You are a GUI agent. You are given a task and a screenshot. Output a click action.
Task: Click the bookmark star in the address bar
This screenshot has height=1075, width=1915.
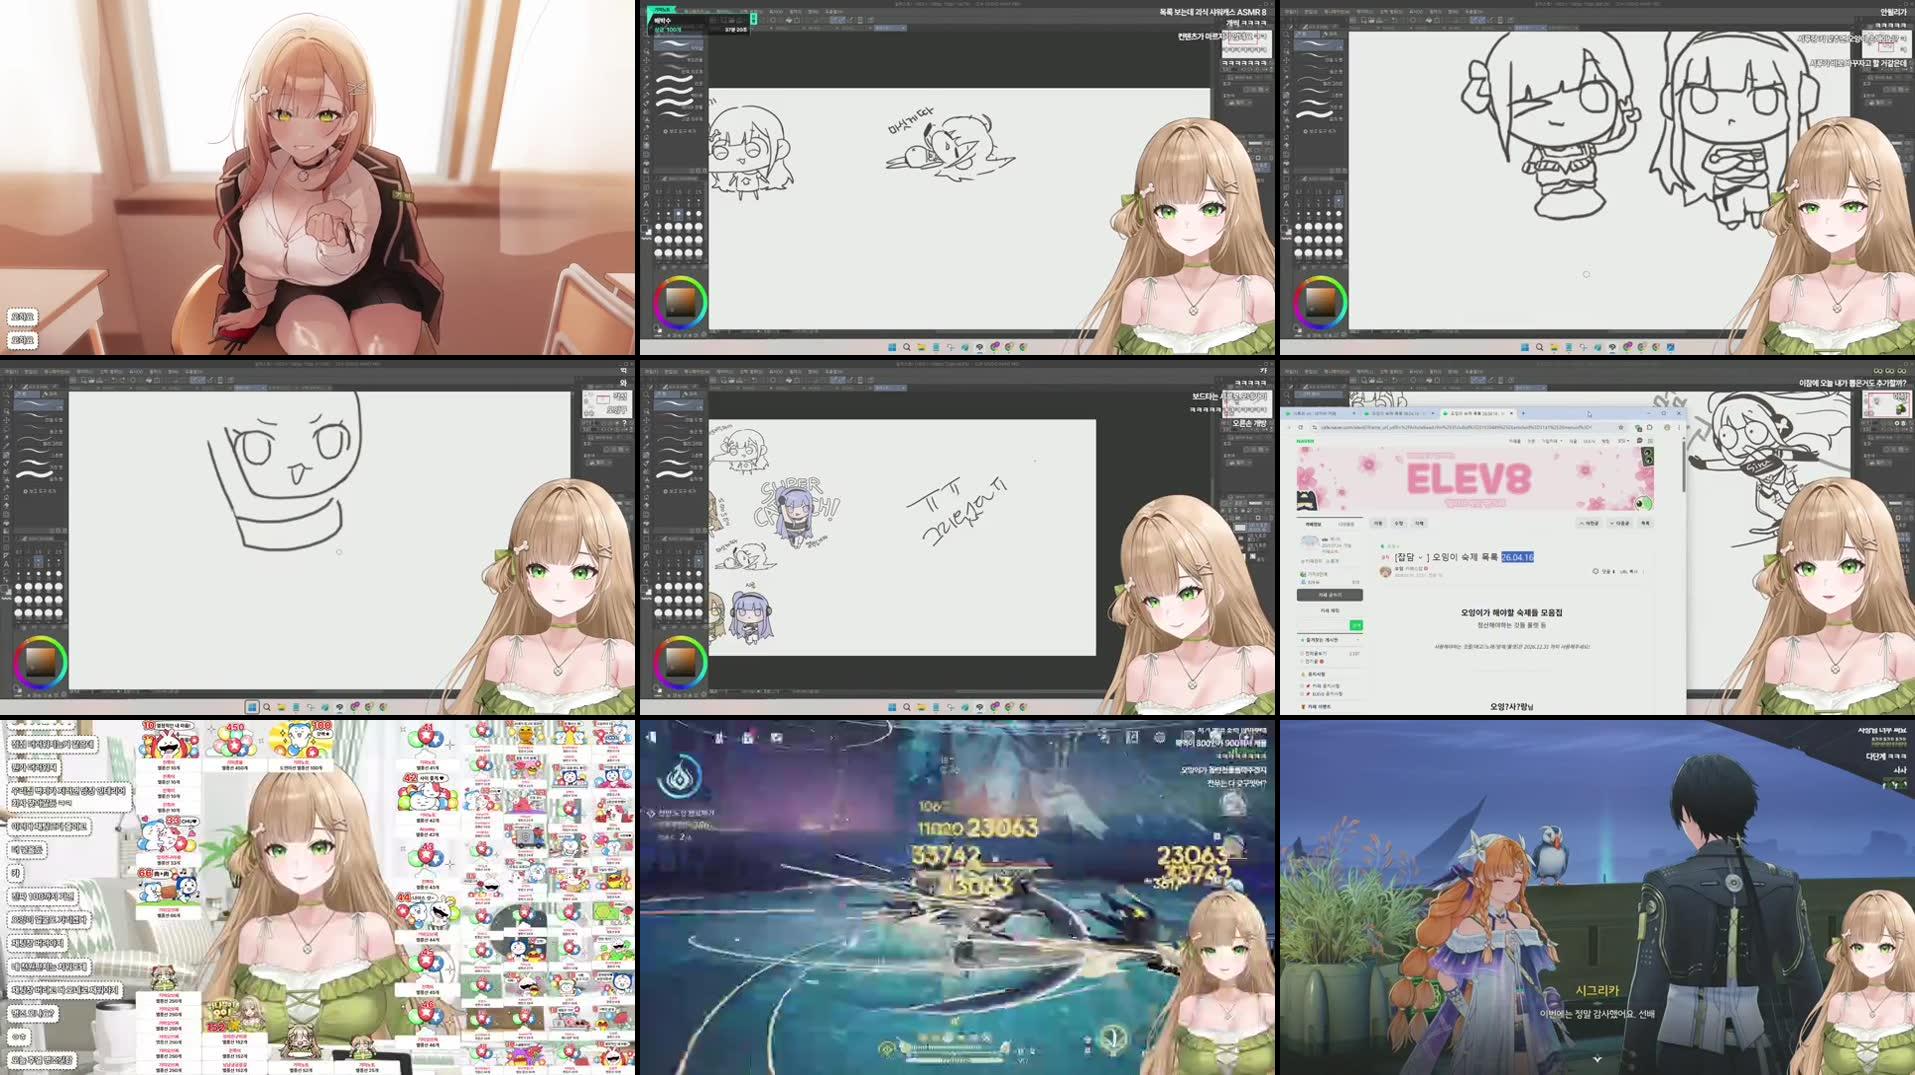pos(1620,428)
